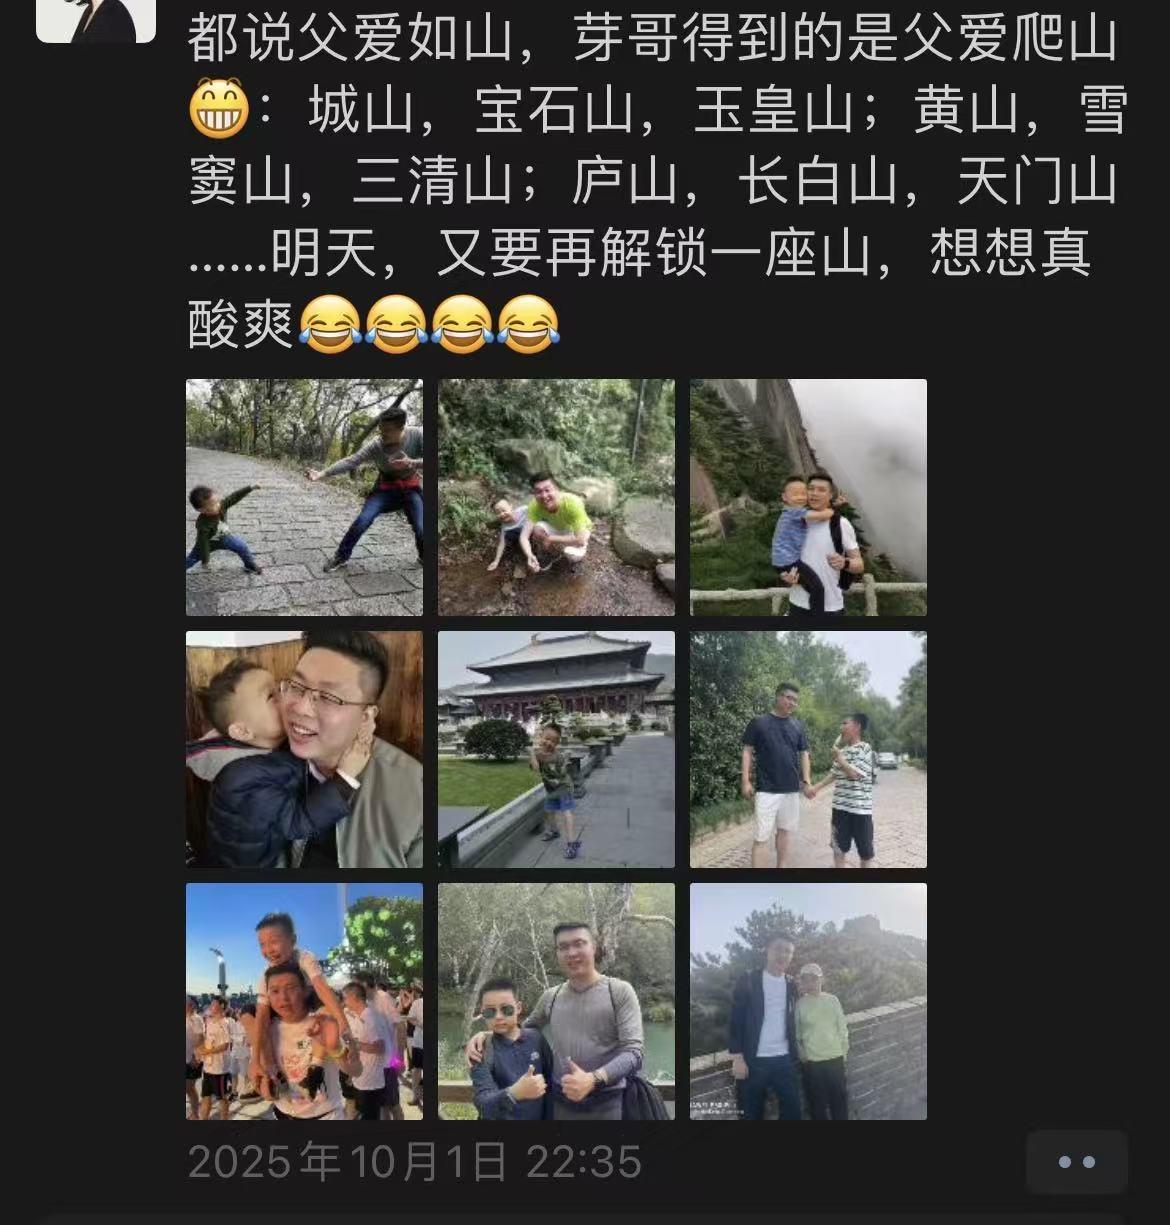Open the thumbs-up photo of the boy in sunglasses
The image size is (1170, 1225).
(556, 1001)
